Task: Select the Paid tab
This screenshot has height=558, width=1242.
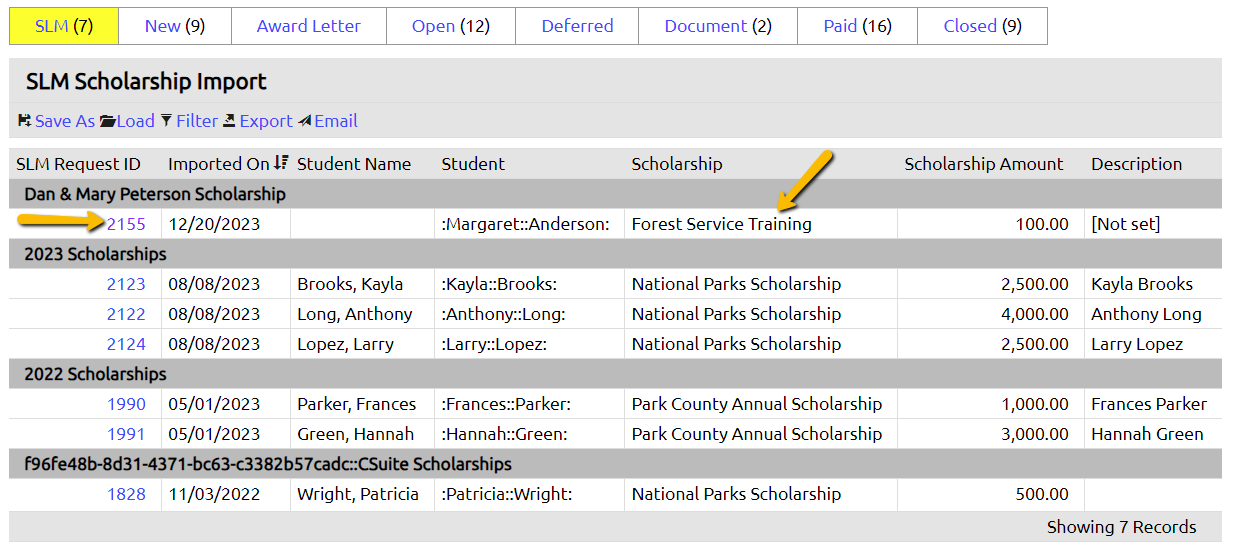Action: pyautogui.click(x=856, y=26)
